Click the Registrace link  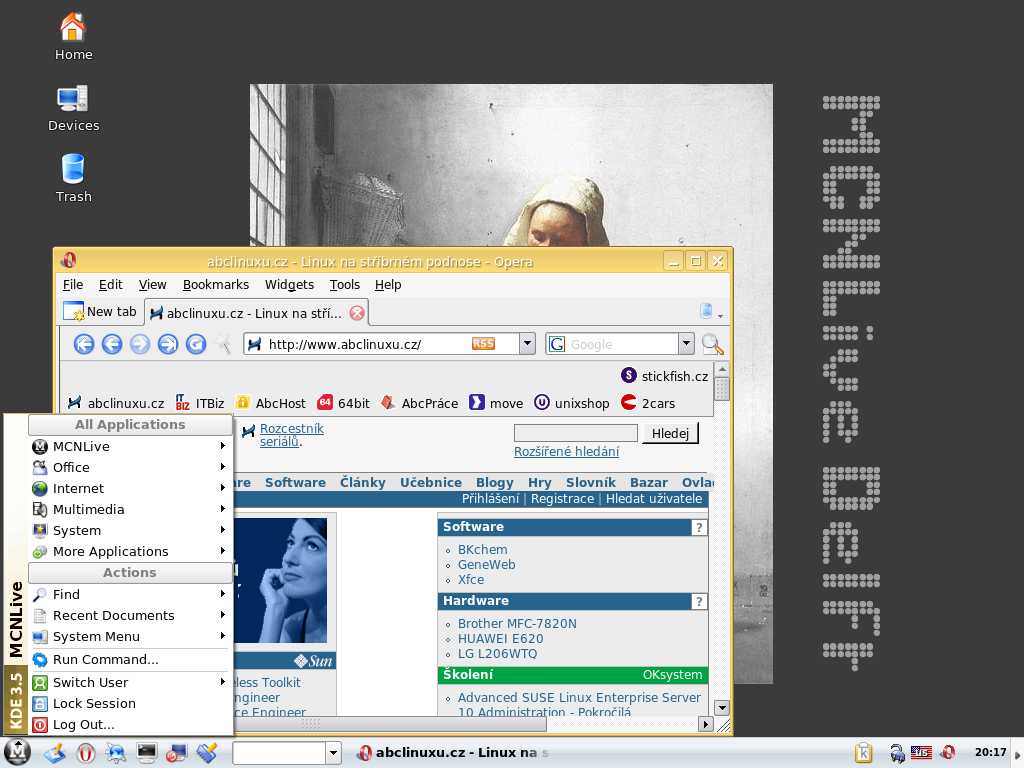pos(562,499)
